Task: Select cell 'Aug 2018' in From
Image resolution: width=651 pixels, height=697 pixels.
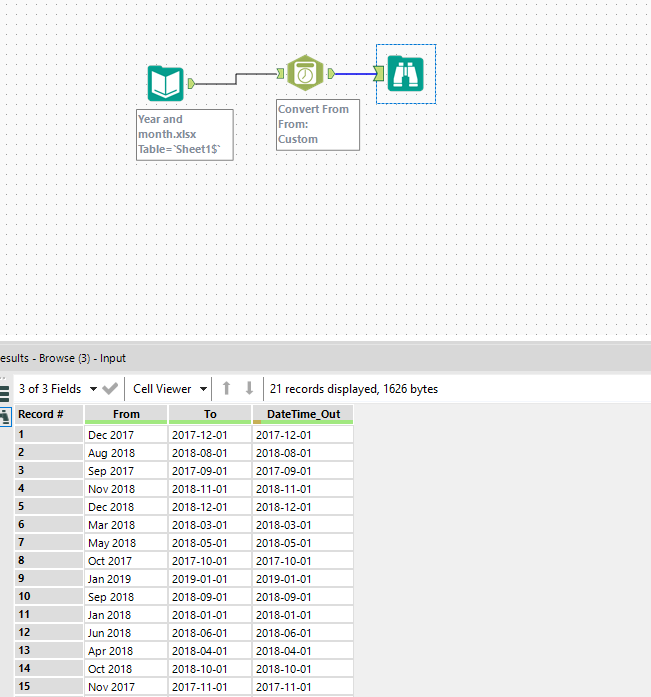Action: pyautogui.click(x=126, y=453)
